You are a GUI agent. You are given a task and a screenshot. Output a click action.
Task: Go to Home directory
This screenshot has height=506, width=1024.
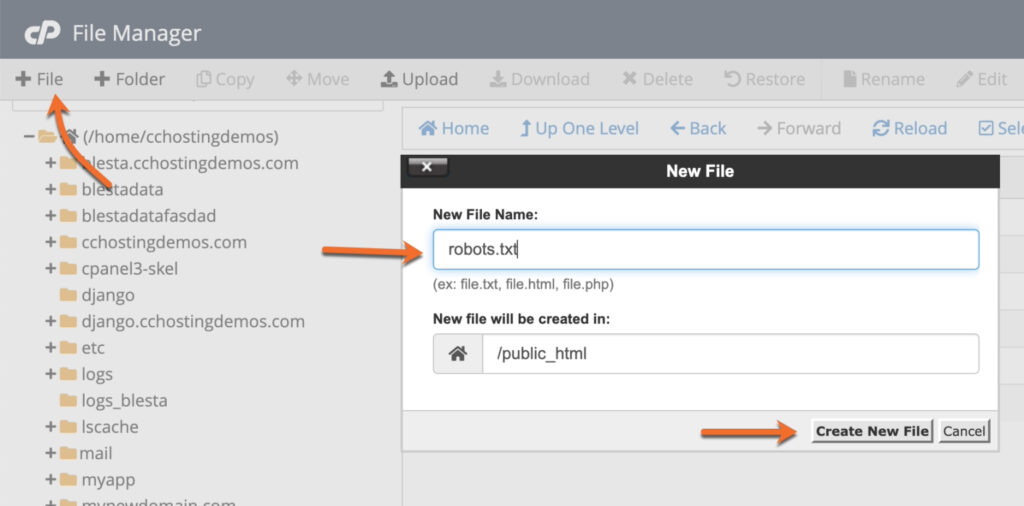[x=454, y=129]
